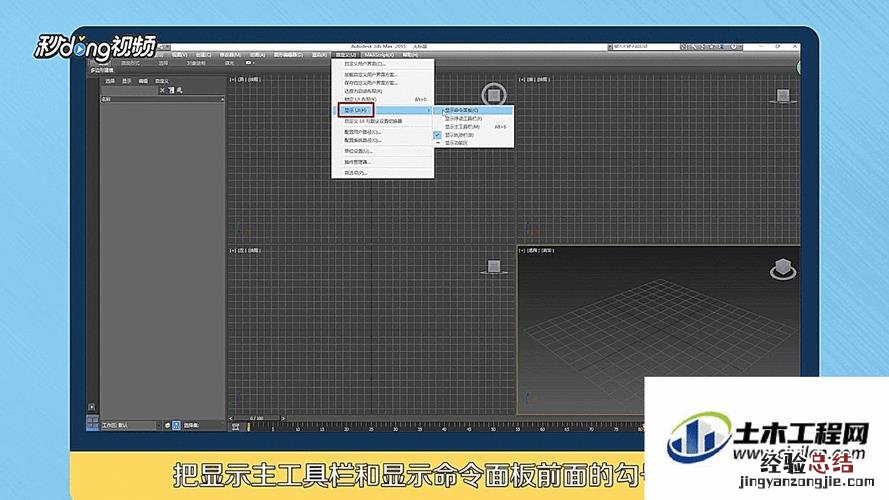Click the key mode icon left of the timeline
The image size is (889, 500).
(236, 426)
